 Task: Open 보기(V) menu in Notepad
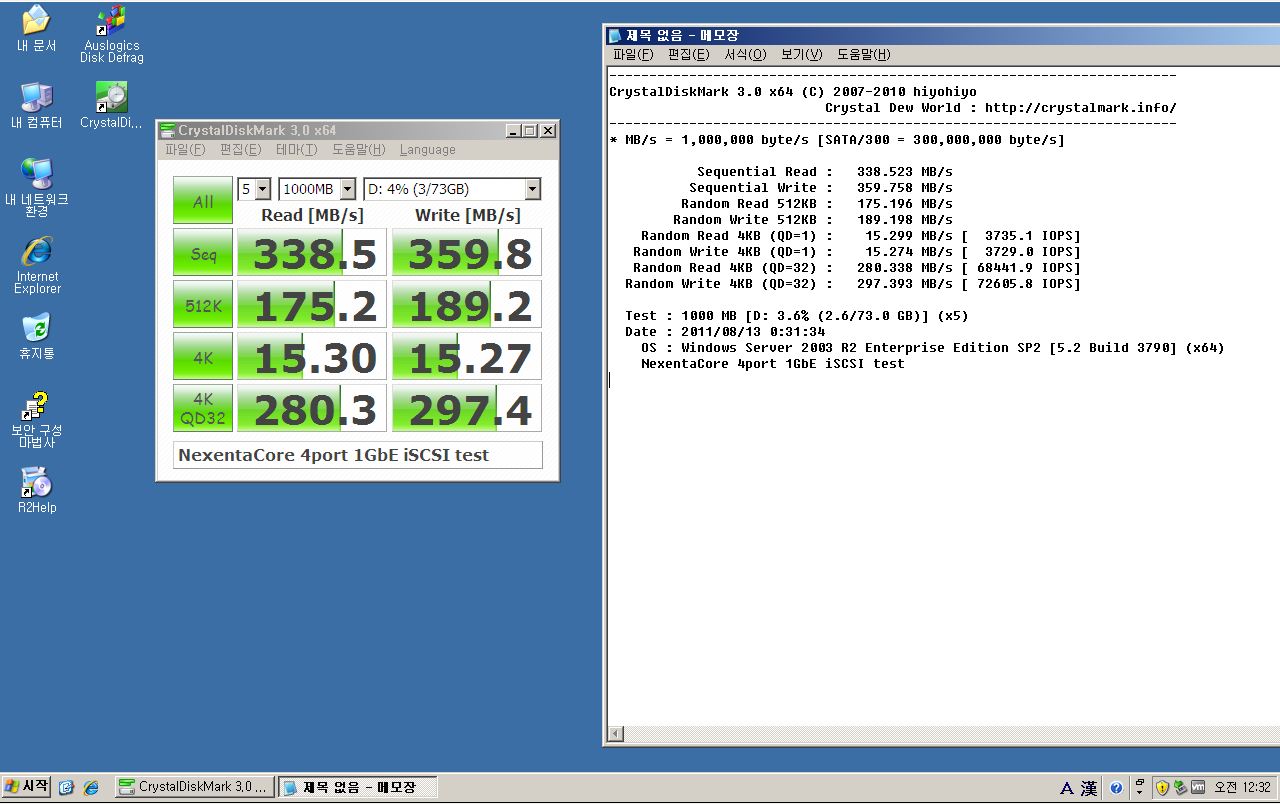pyautogui.click(x=802, y=55)
